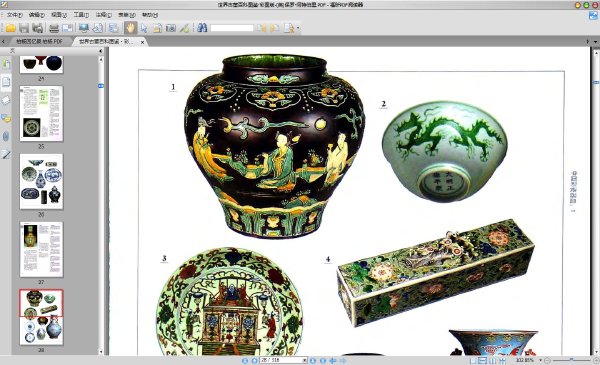Image resolution: width=600 pixels, height=365 pixels.
Task: Open the Signatures pen sidebar icon
Action: (x=6, y=154)
